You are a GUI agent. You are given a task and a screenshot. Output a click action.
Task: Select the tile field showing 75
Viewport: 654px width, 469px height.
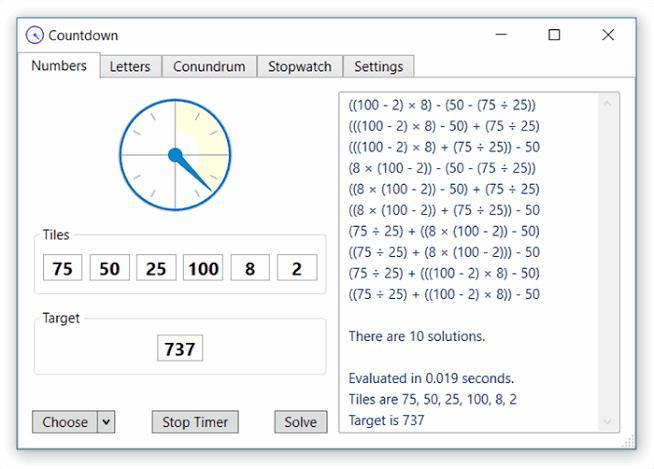point(63,268)
